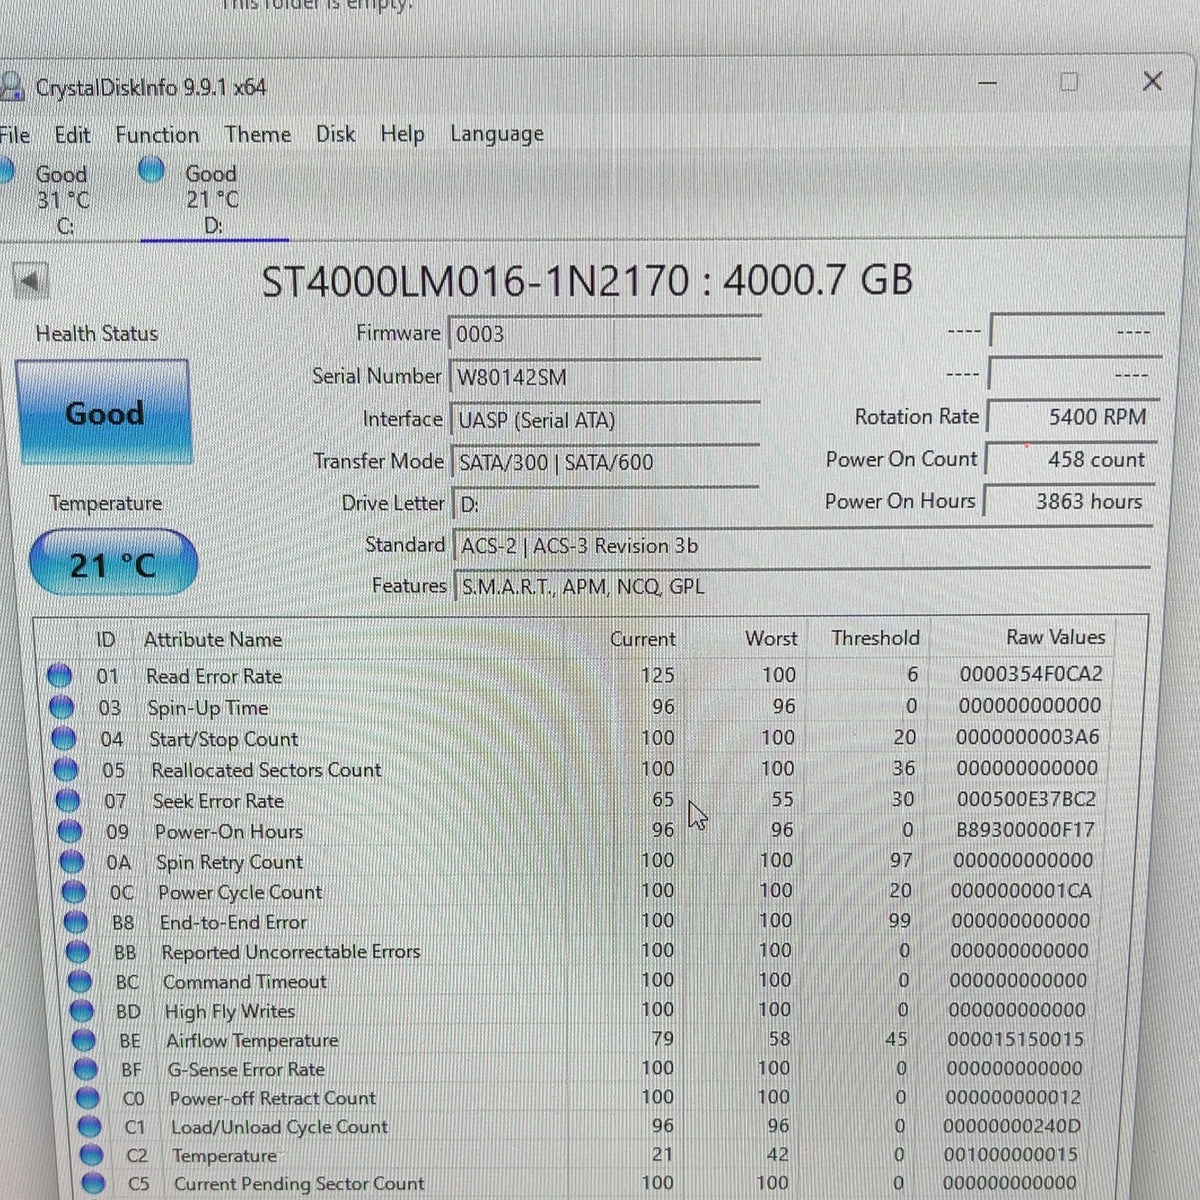Click status dot for Seek Error Rate
Screen dimensions: 1200x1200
pos(68,801)
